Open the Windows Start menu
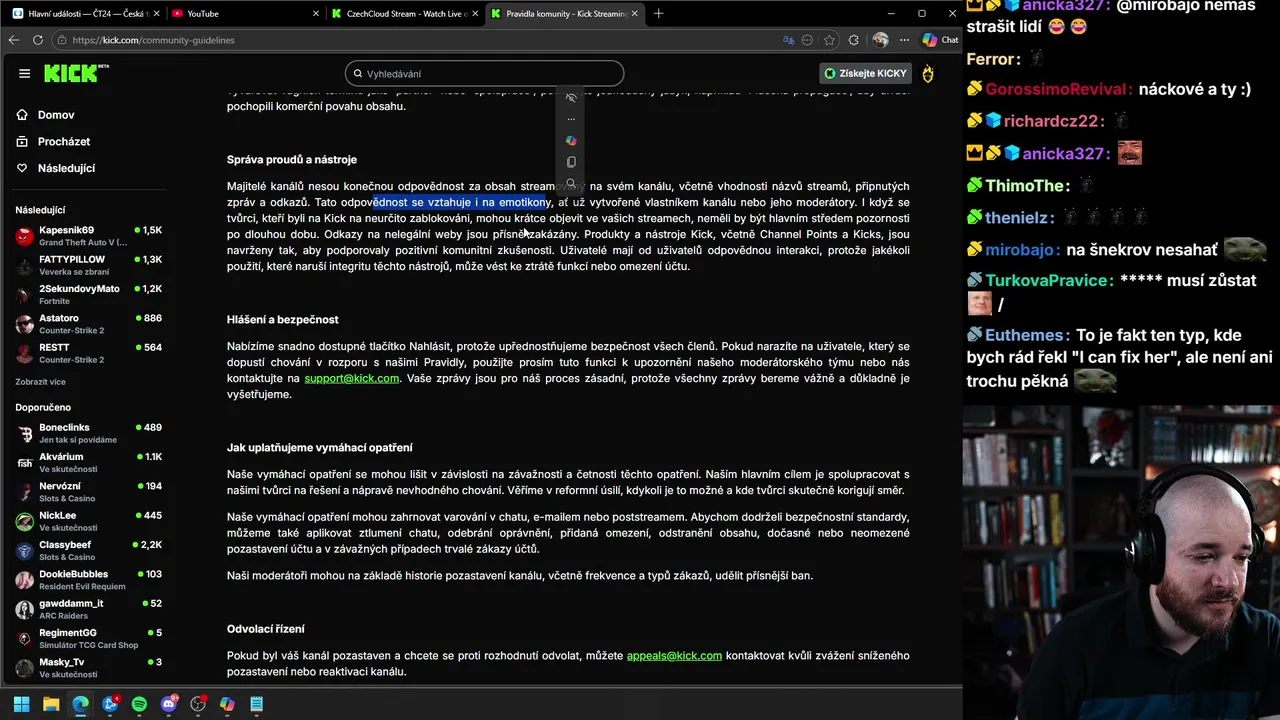The height and width of the screenshot is (720, 1280). (x=21, y=704)
